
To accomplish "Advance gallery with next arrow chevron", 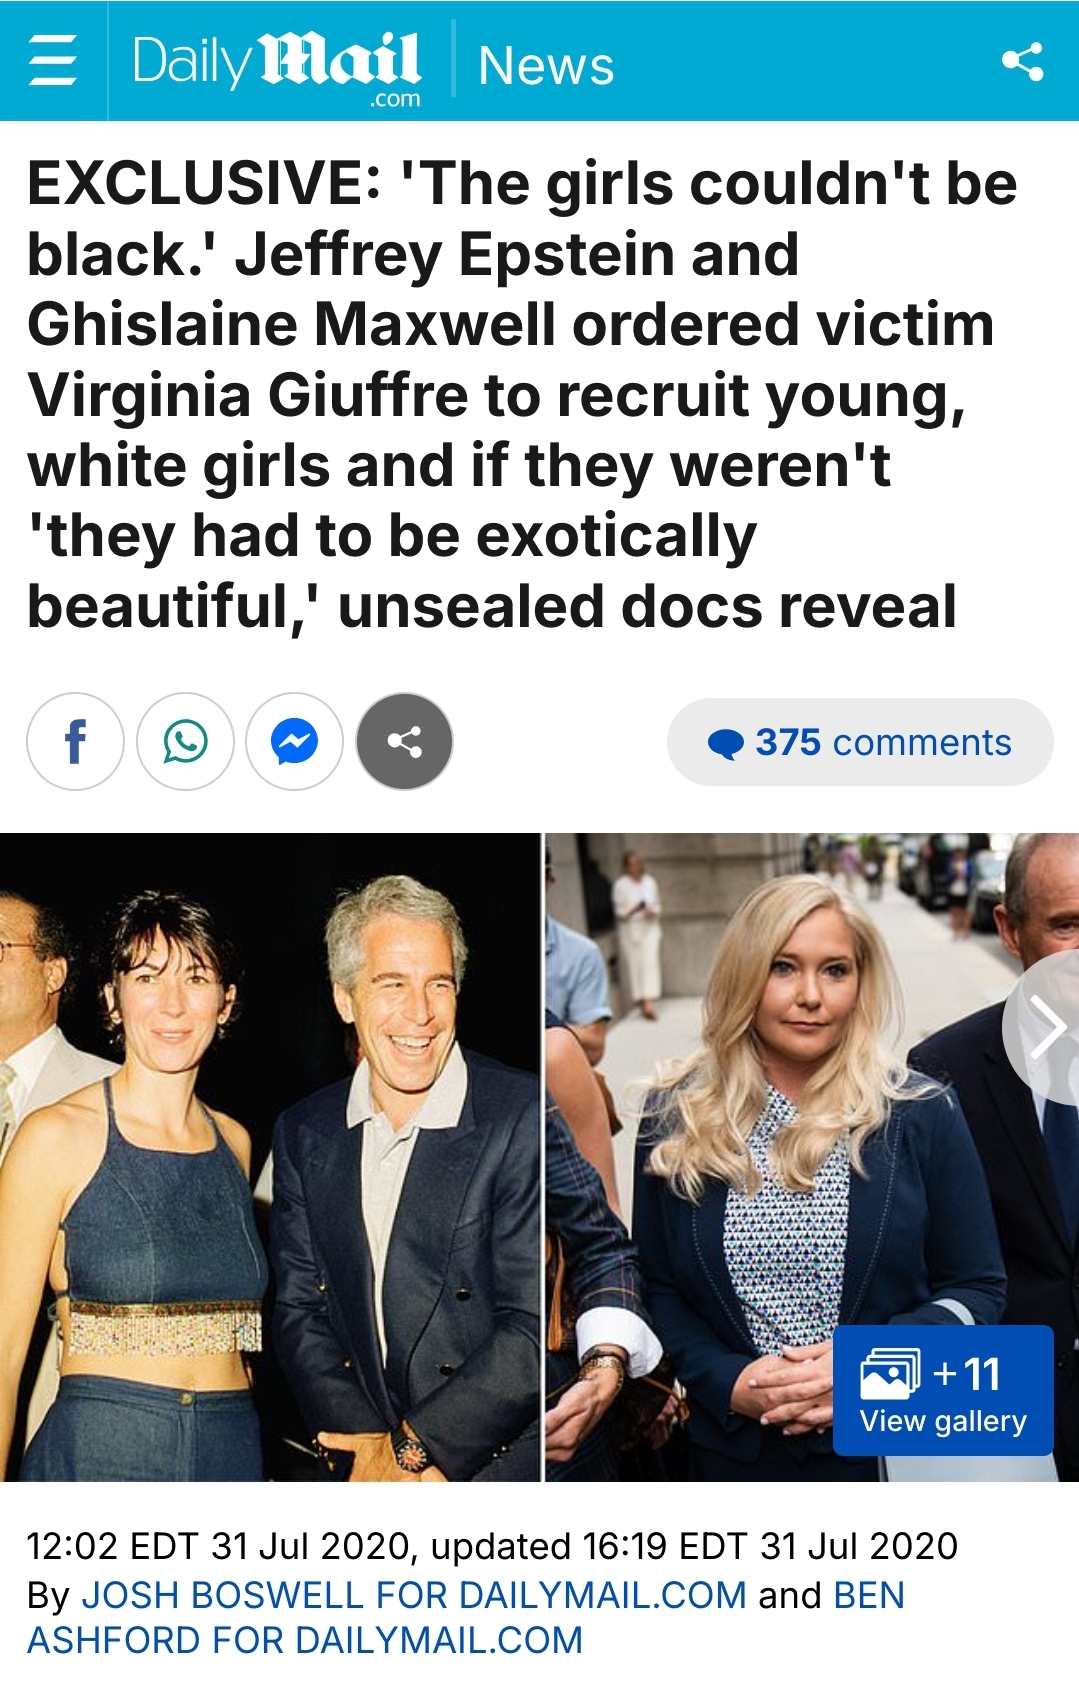I will (x=1046, y=1027).
